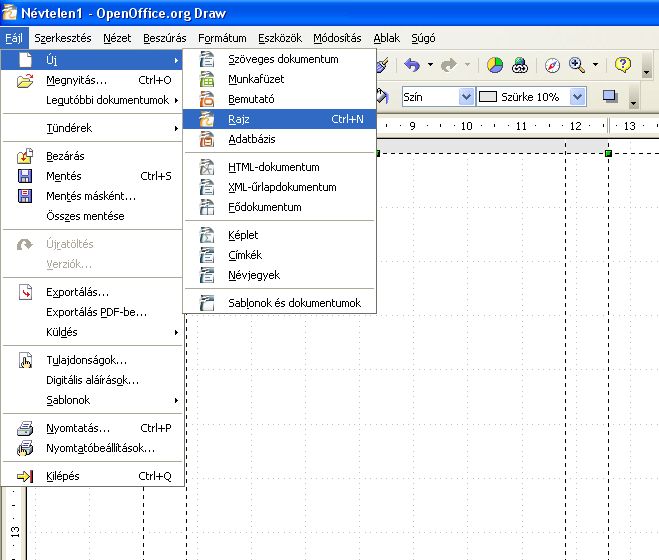Select the Redo arrow icon in toolbar
The width and height of the screenshot is (659, 560).
point(448,65)
